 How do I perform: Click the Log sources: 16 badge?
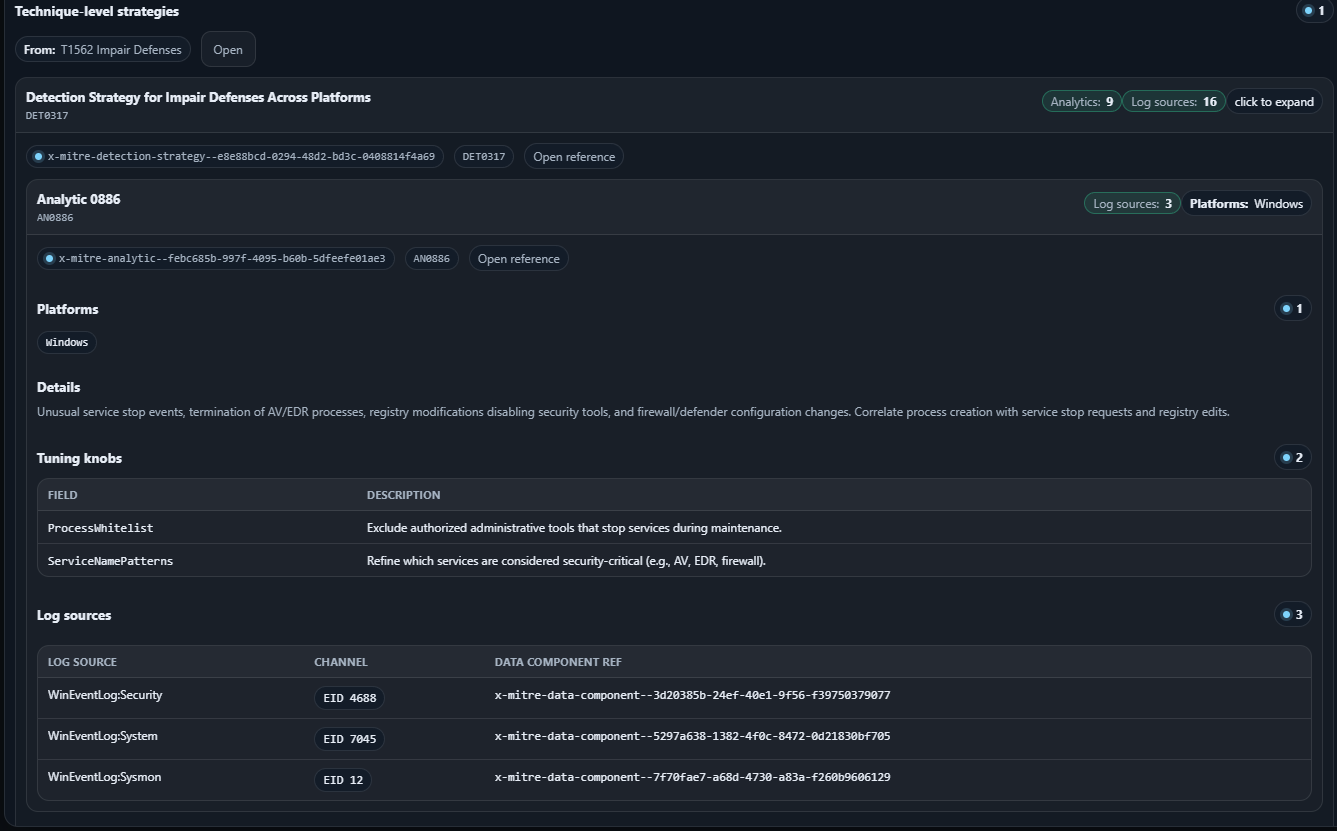1173,102
